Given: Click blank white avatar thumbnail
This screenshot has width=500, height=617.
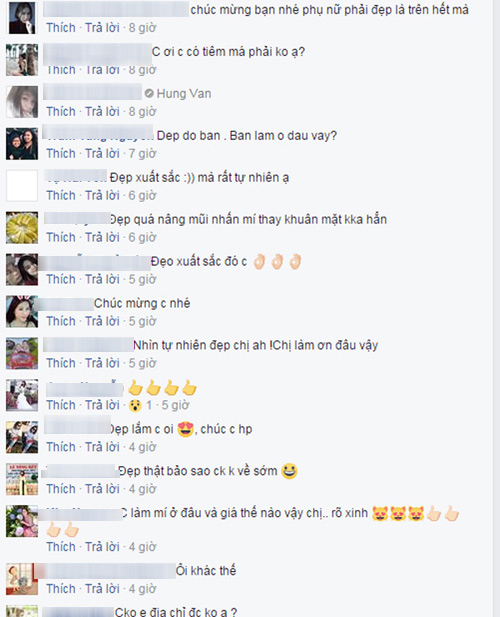Looking at the screenshot, I should click(x=22, y=186).
